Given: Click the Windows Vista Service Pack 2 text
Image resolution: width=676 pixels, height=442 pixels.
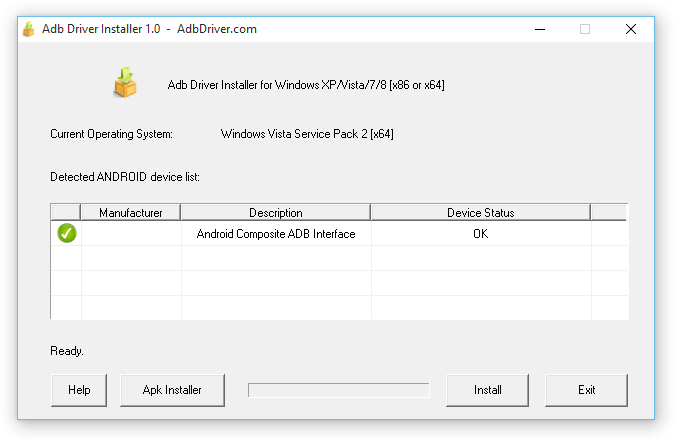Looking at the screenshot, I should [x=307, y=134].
